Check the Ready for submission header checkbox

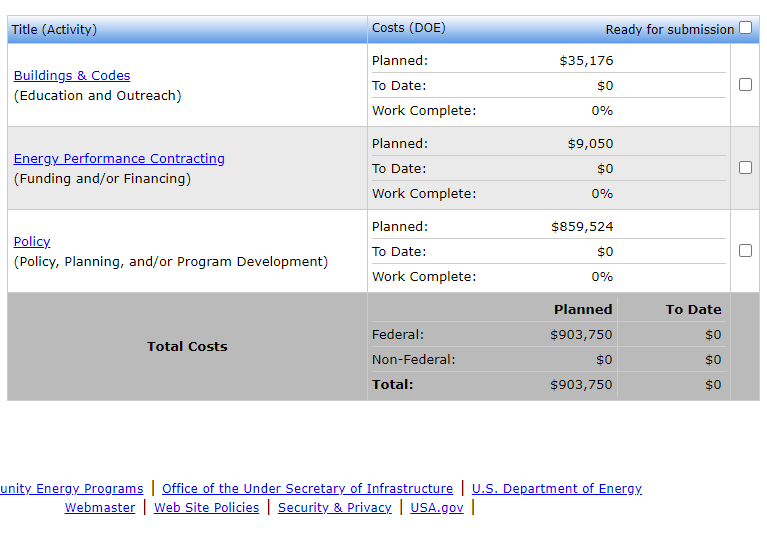[x=745, y=28]
